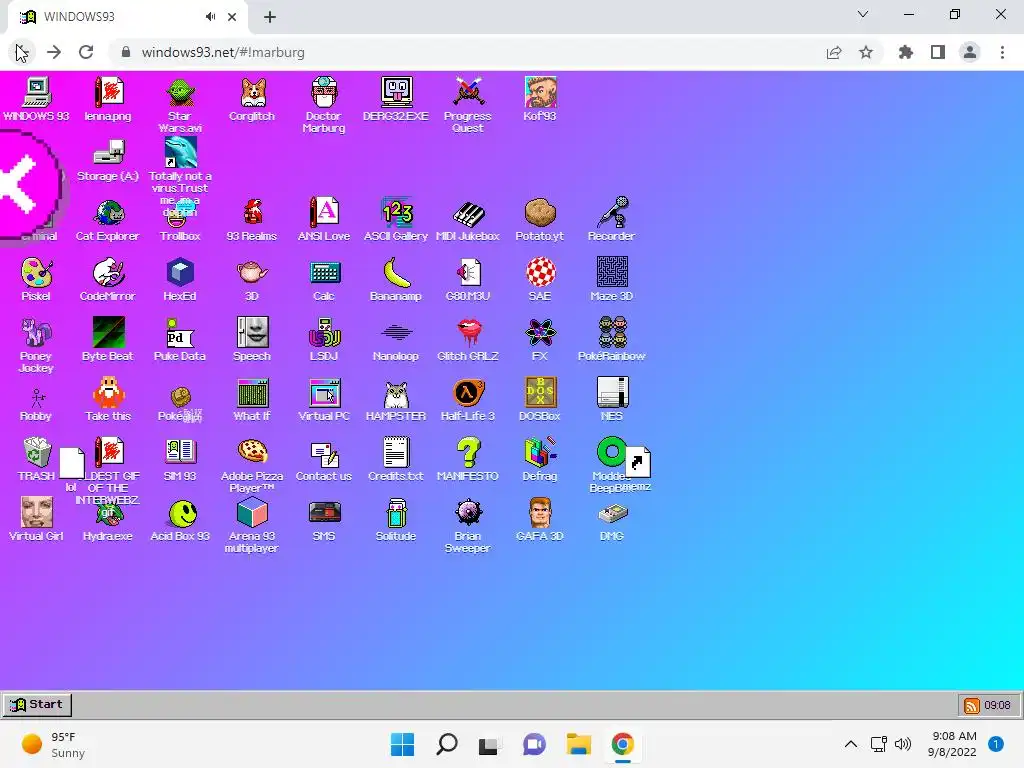Screen dimensions: 1024x768
Task: Launch PokéRainbow icon
Action: pyautogui.click(x=611, y=333)
